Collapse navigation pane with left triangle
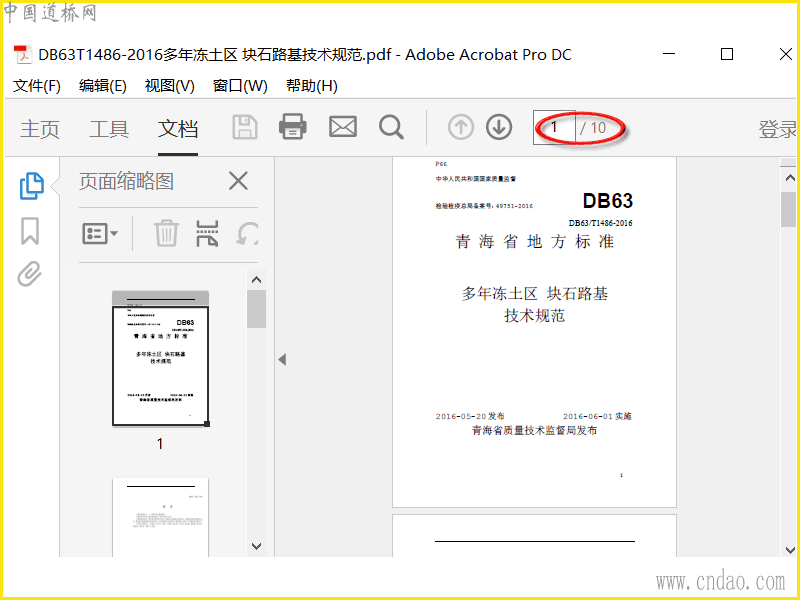This screenshot has height=600, width=800. [282, 360]
